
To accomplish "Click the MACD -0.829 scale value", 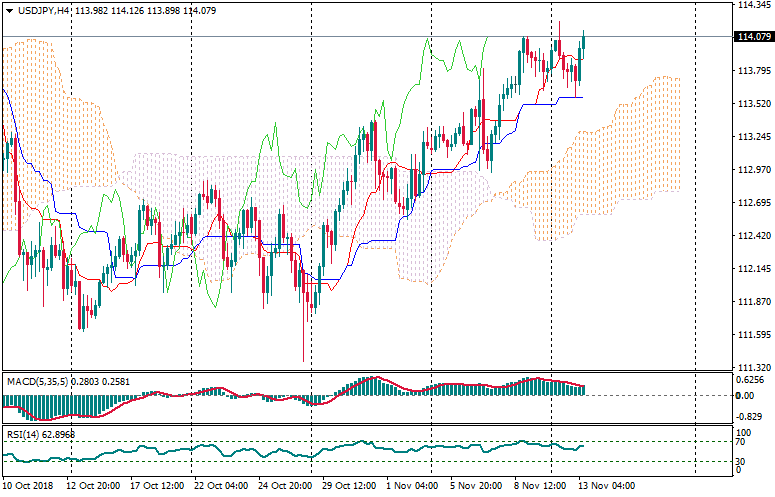I will pyautogui.click(x=750, y=415).
